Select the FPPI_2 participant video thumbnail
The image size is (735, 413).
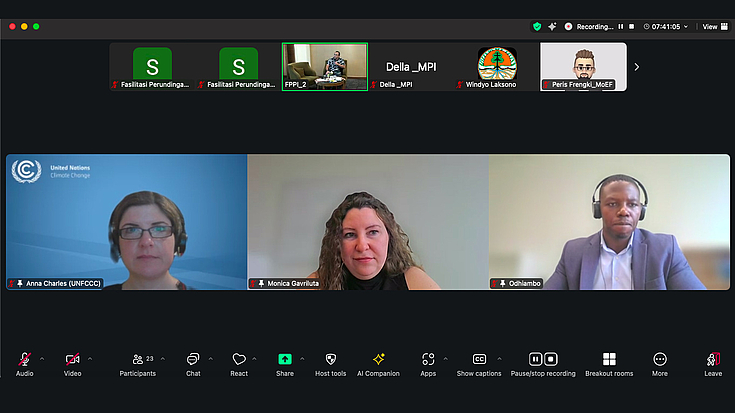[325, 66]
